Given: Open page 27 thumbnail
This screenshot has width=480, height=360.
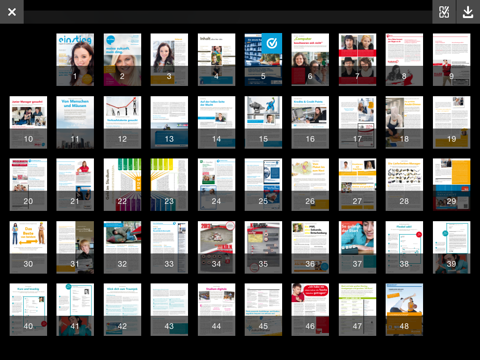Looking at the screenshot, I should (x=357, y=185).
